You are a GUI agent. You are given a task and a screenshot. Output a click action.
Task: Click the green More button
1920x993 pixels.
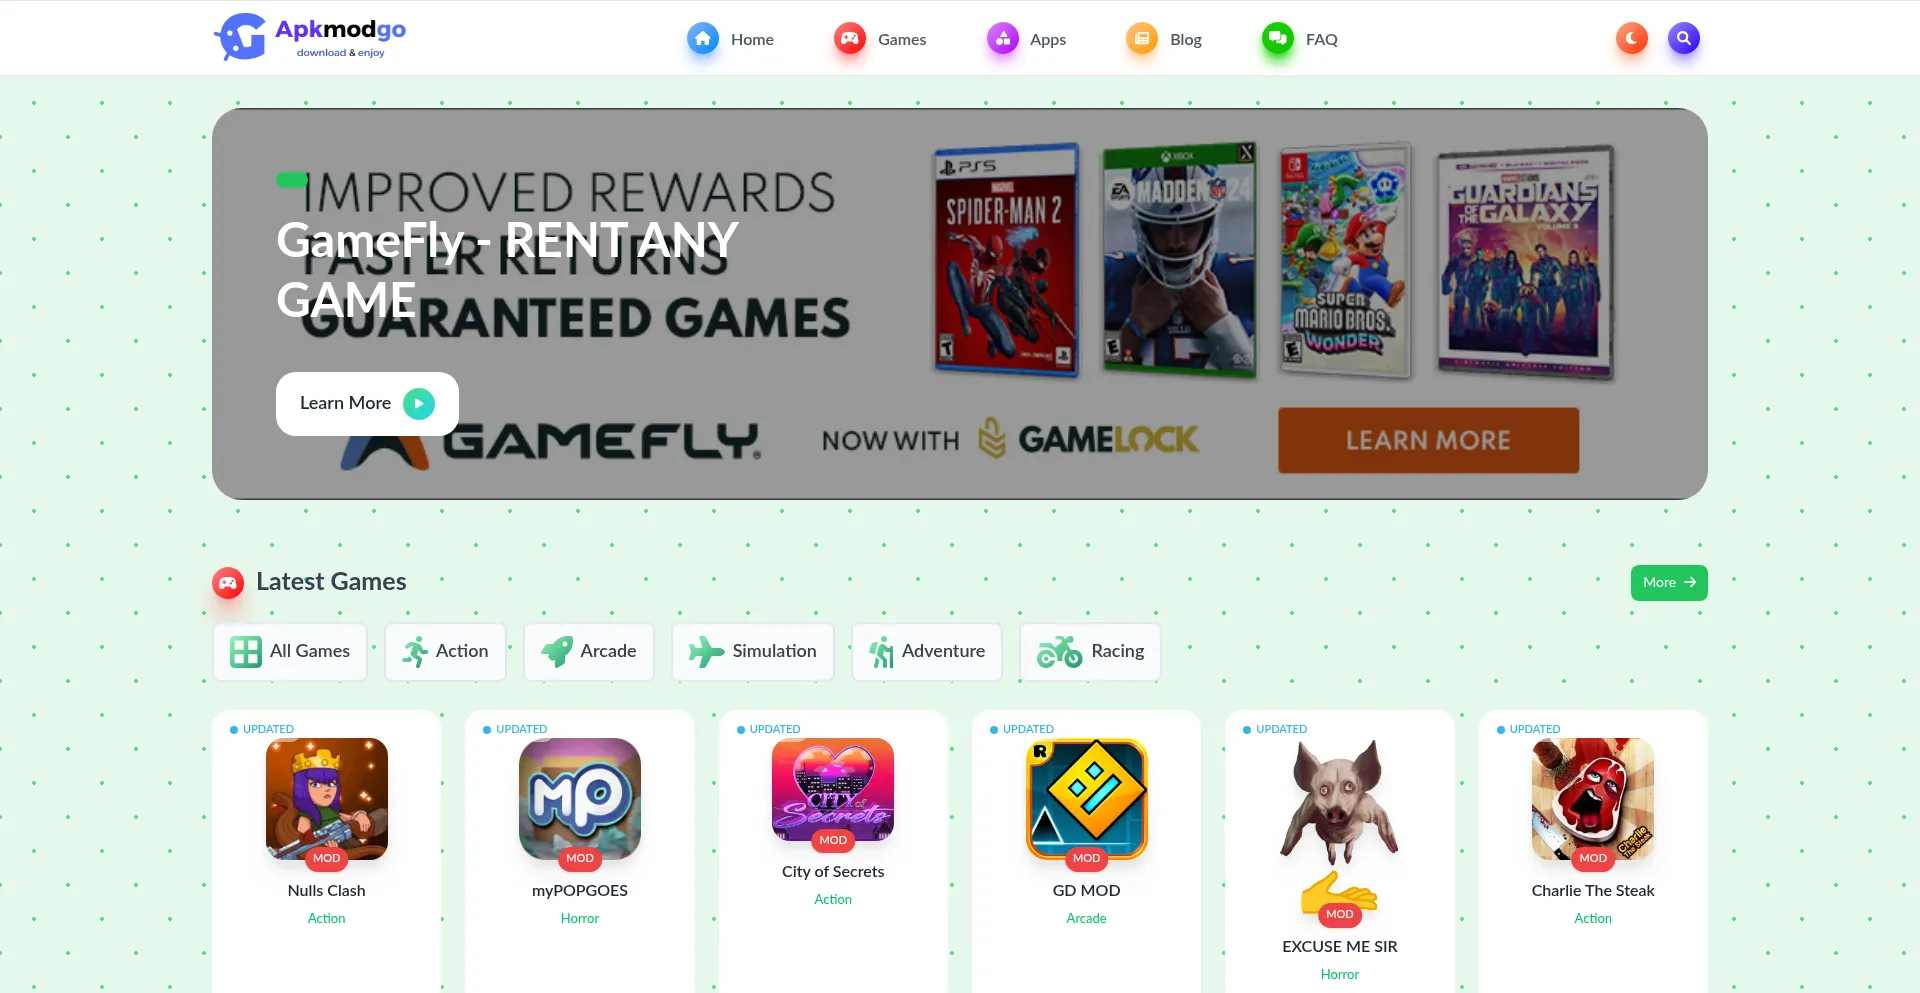pyautogui.click(x=1669, y=583)
